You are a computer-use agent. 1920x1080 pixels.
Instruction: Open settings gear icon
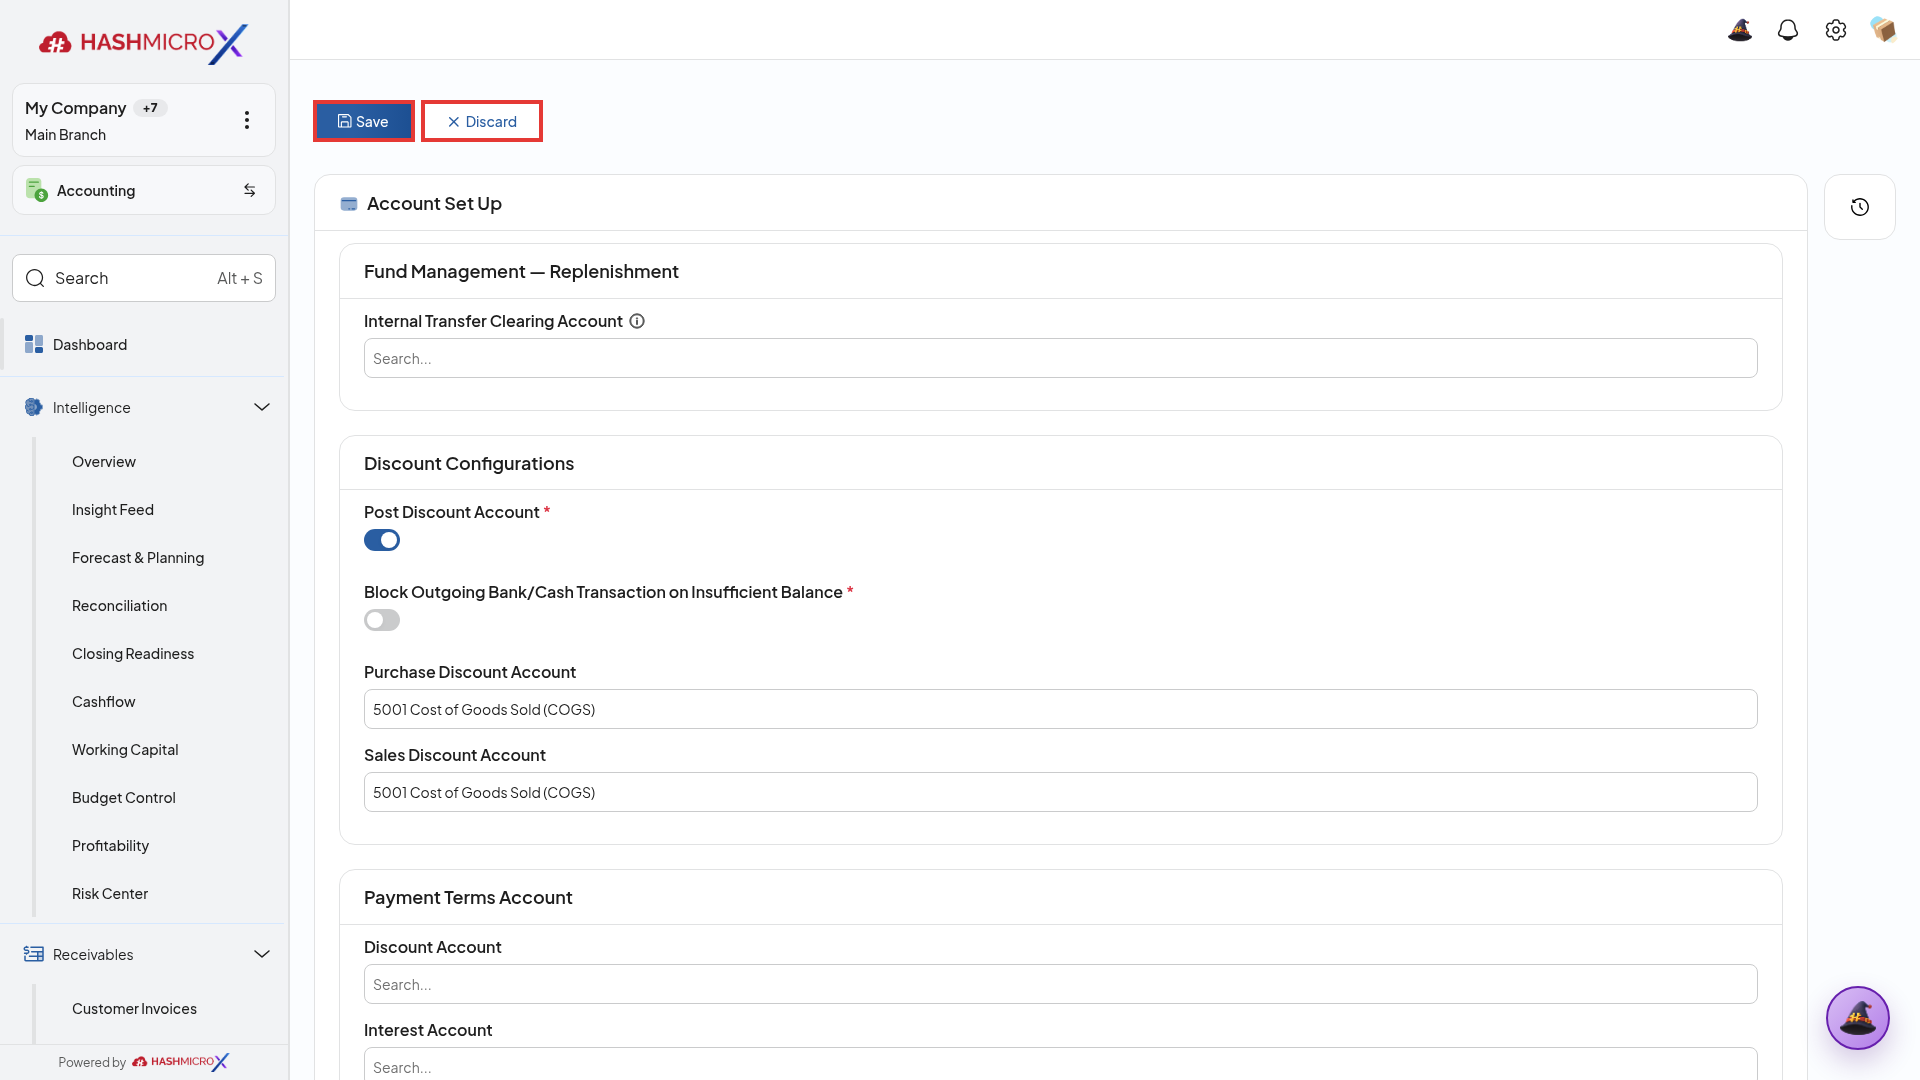[1836, 30]
